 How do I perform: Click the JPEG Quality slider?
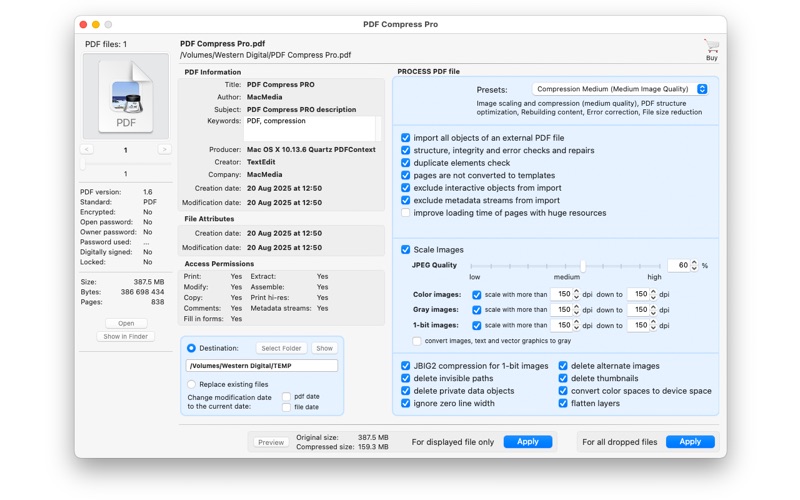(565, 266)
